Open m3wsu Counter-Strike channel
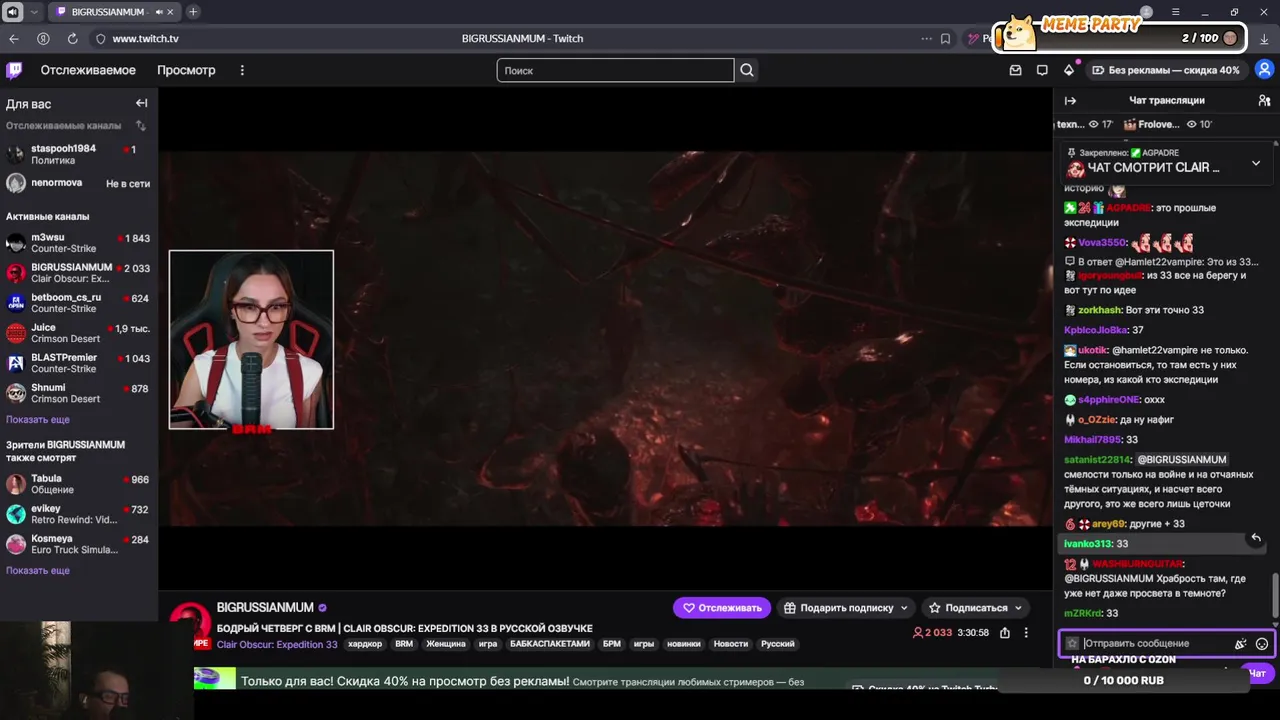 79,243
